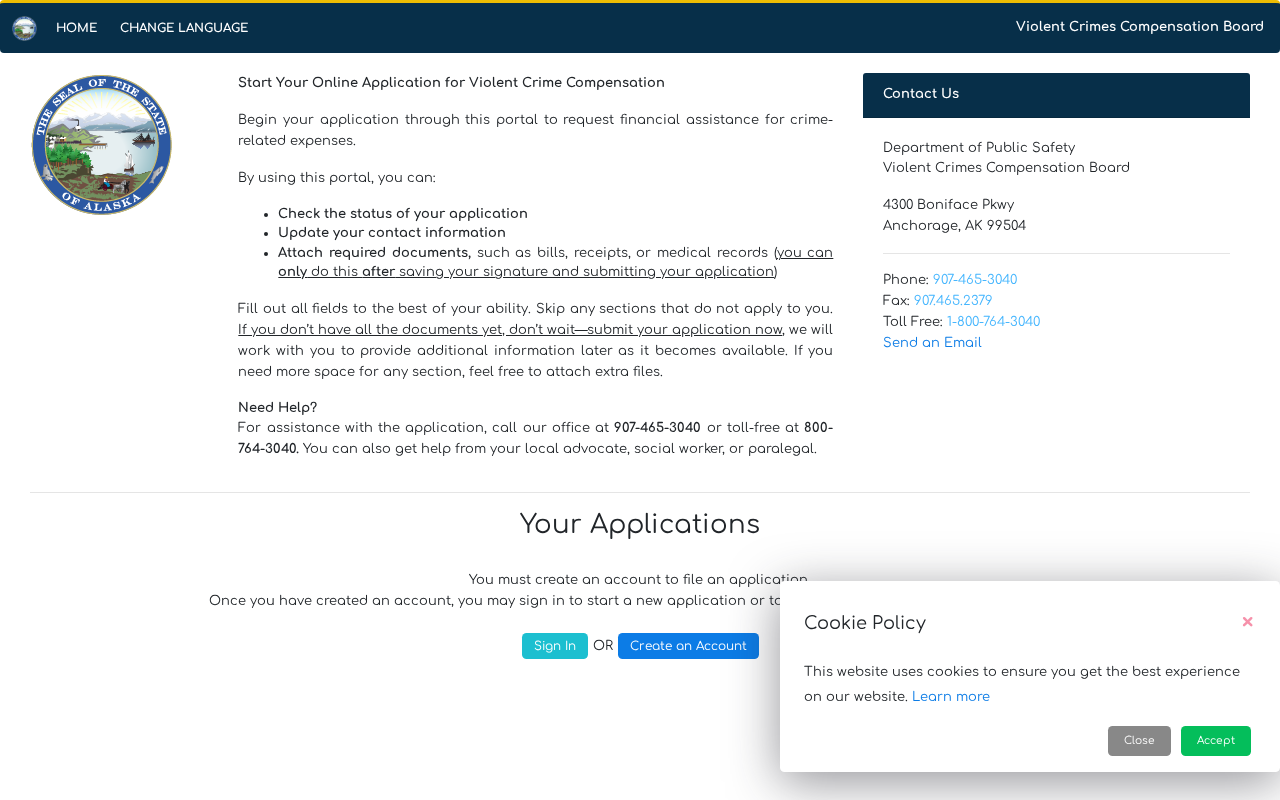This screenshot has width=1280, height=800.
Task: Click the large Alaska state seal image
Action: [102, 145]
